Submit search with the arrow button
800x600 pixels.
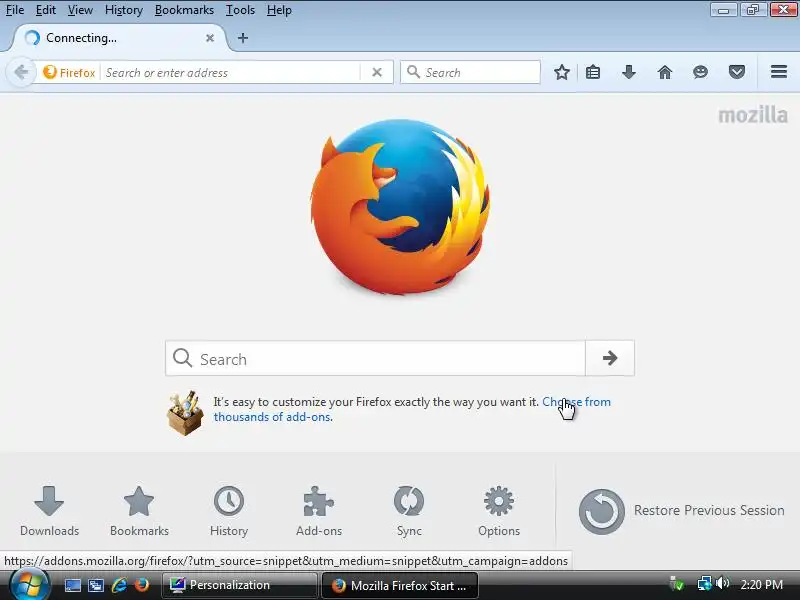pos(610,358)
